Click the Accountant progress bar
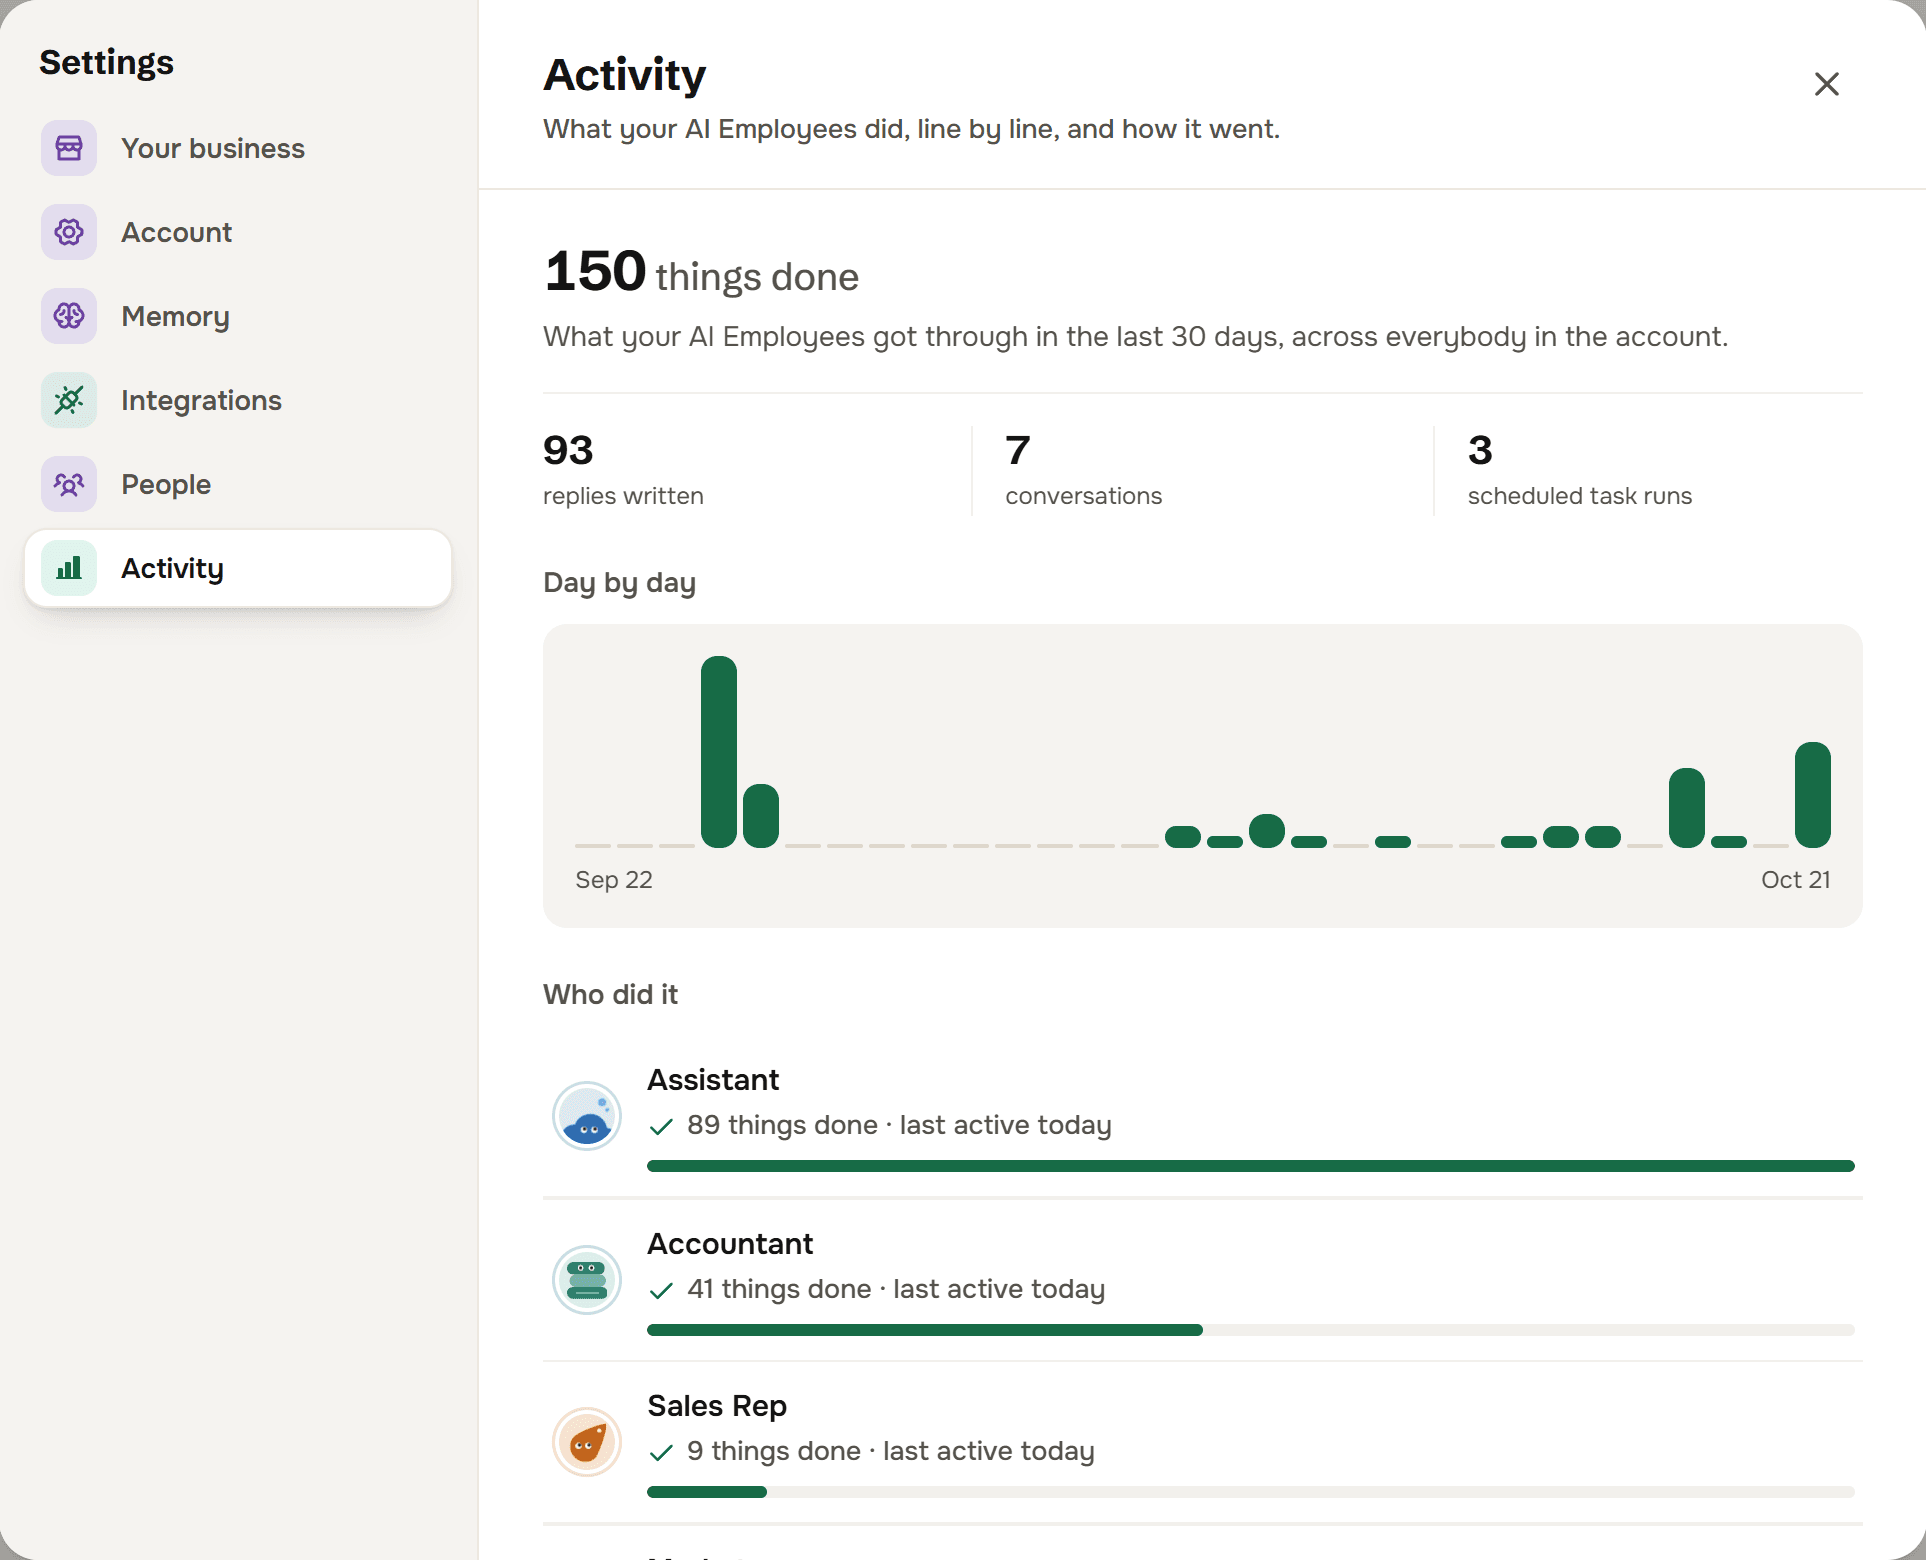The height and width of the screenshot is (1560, 1926). click(1250, 1330)
